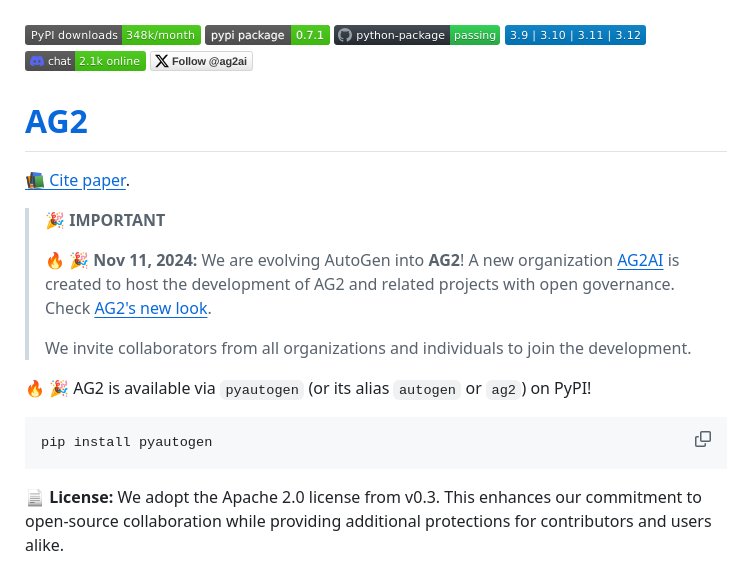Open the pypi package 0.7.1 badge
This screenshot has height=564, width=736.
267,35
